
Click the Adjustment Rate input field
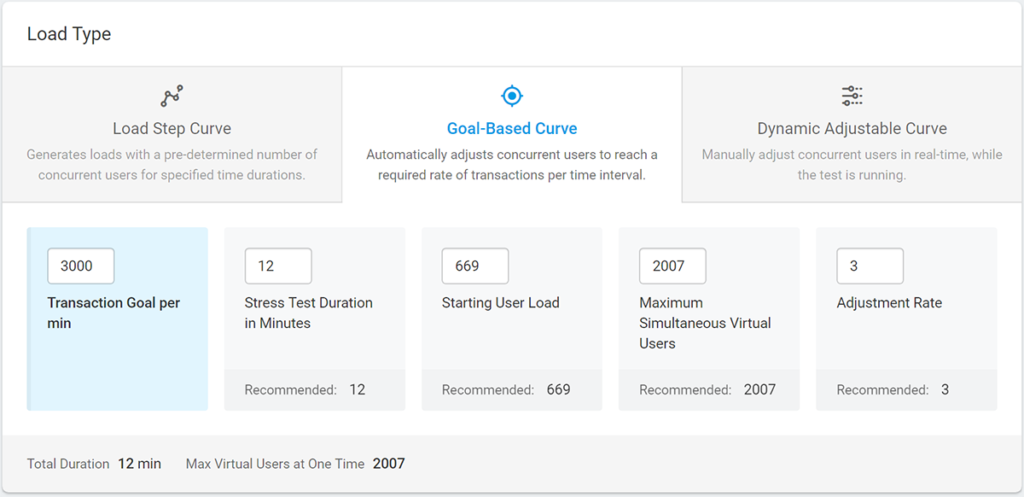869,266
